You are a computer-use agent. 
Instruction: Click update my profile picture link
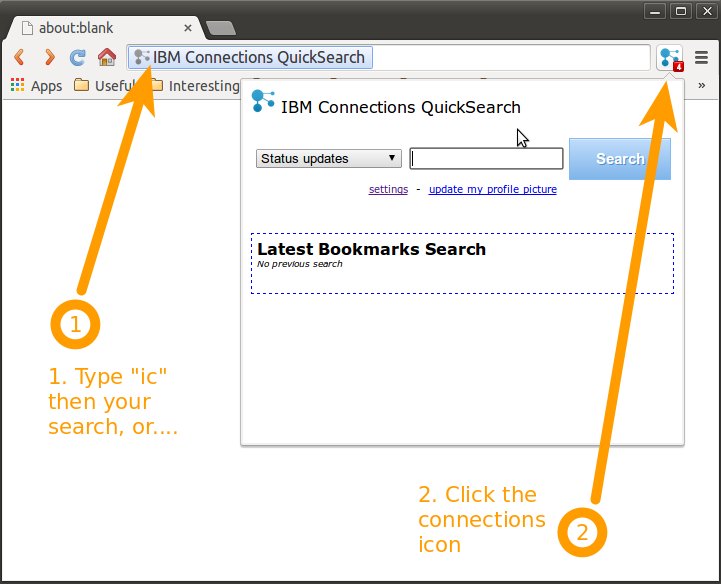tap(492, 189)
